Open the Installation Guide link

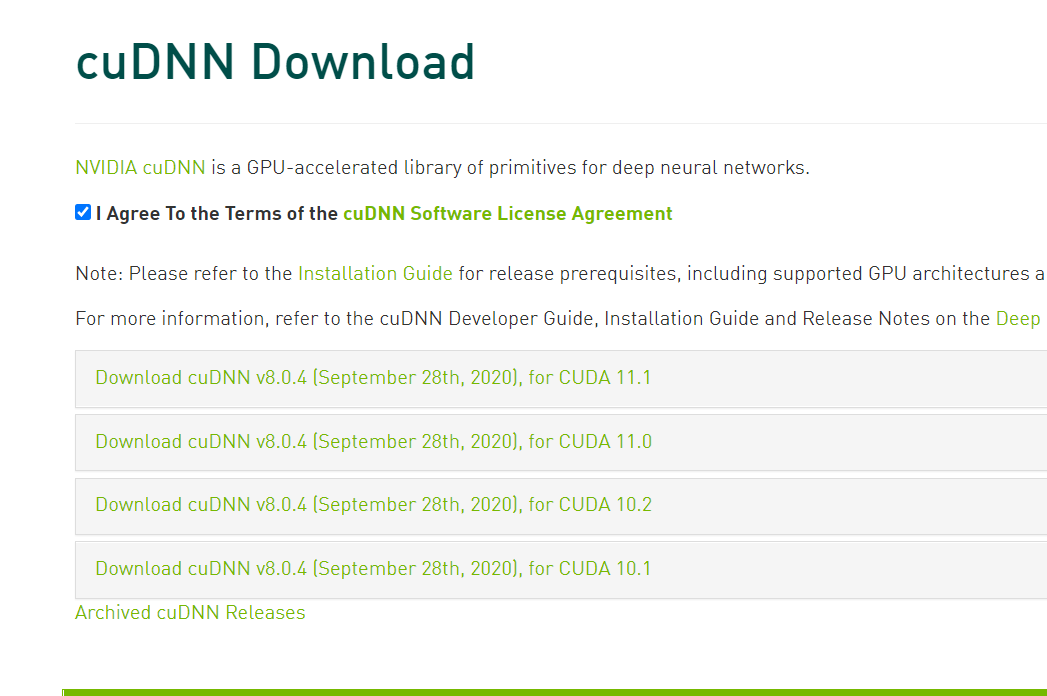click(375, 274)
